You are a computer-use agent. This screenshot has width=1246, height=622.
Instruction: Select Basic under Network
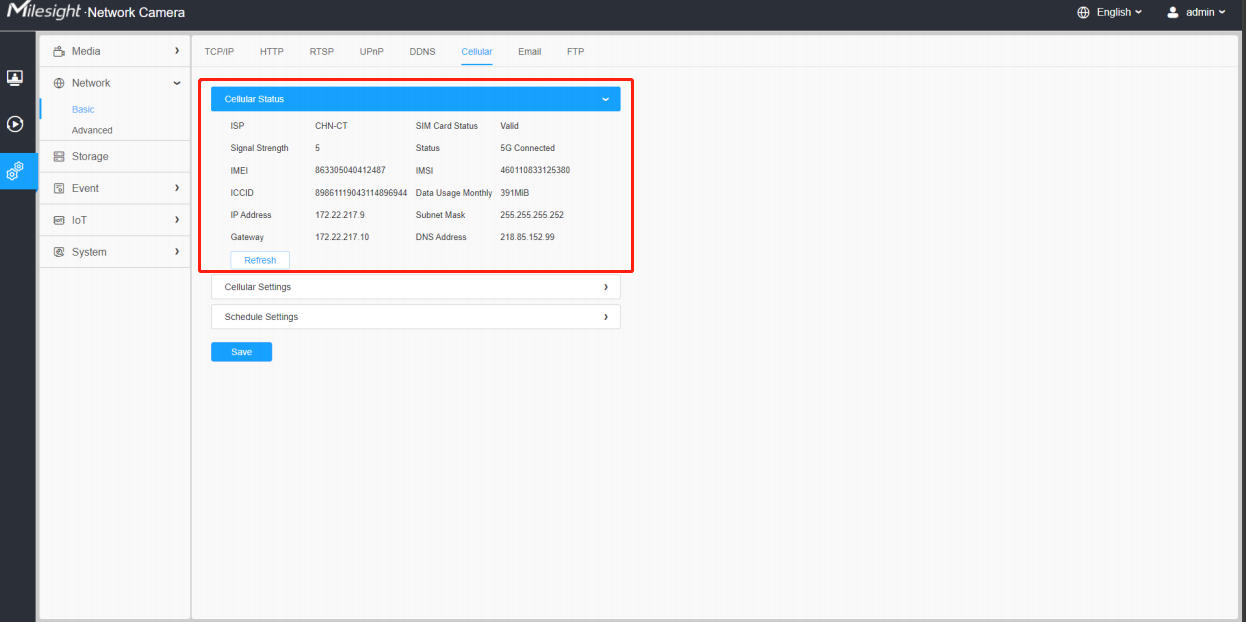point(83,110)
